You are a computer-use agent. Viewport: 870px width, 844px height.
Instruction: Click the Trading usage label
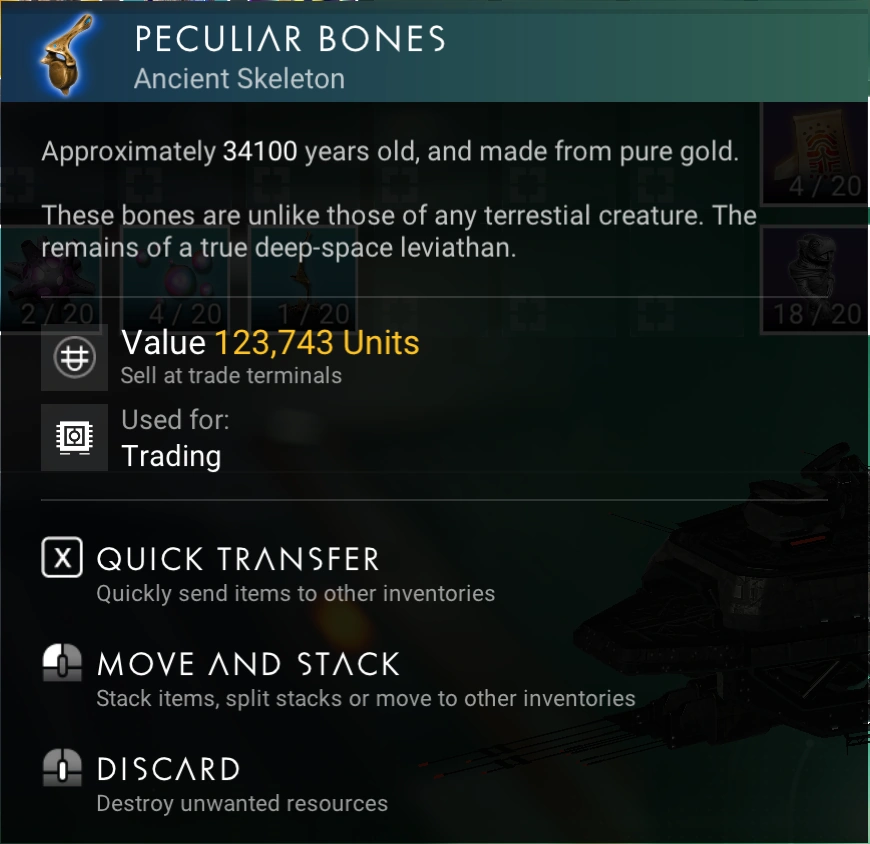coord(171,456)
